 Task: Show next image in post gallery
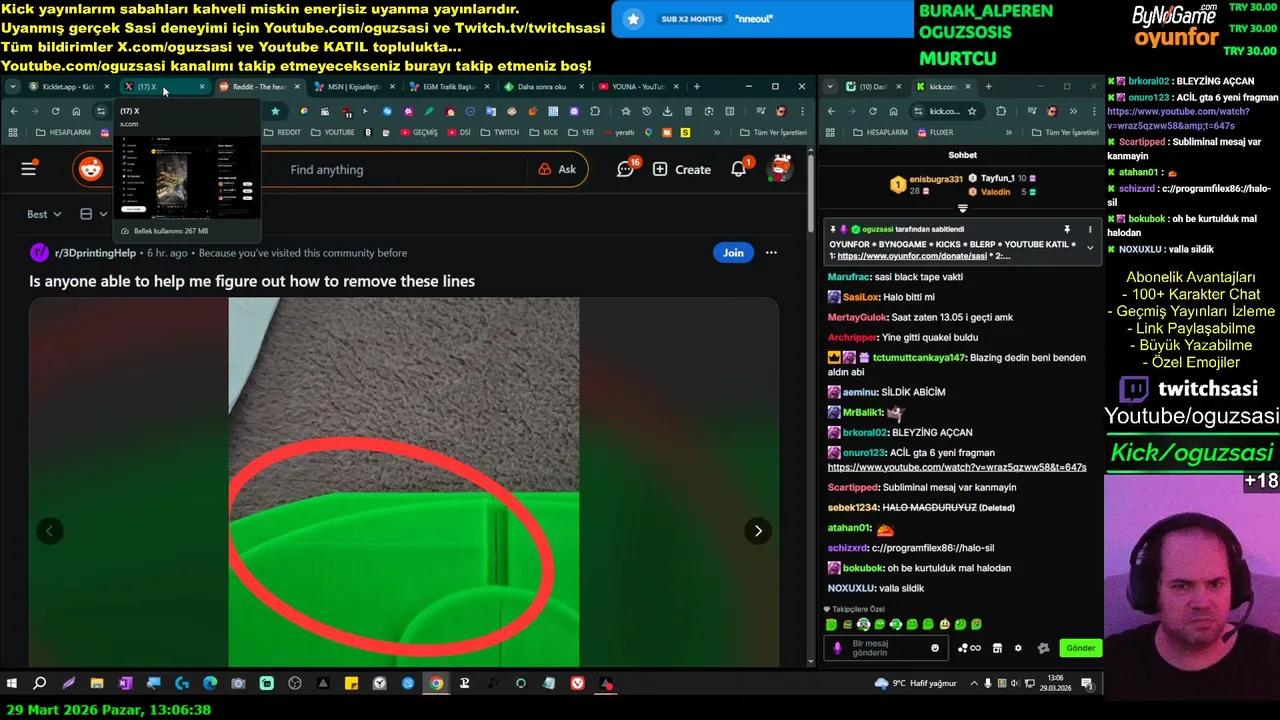tap(758, 531)
